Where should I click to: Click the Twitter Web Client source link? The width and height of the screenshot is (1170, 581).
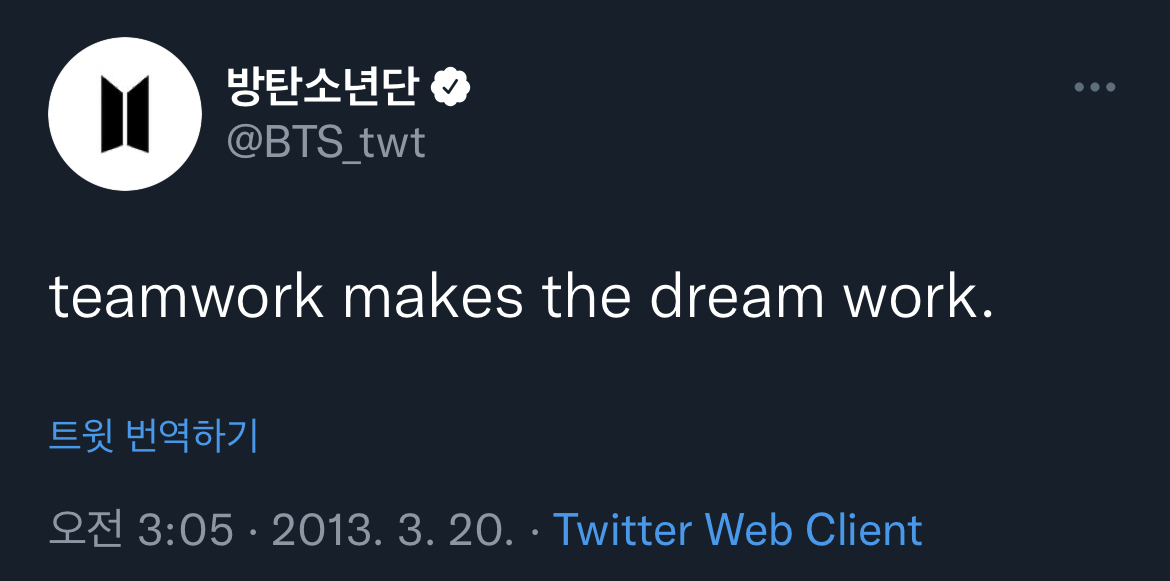(x=737, y=529)
